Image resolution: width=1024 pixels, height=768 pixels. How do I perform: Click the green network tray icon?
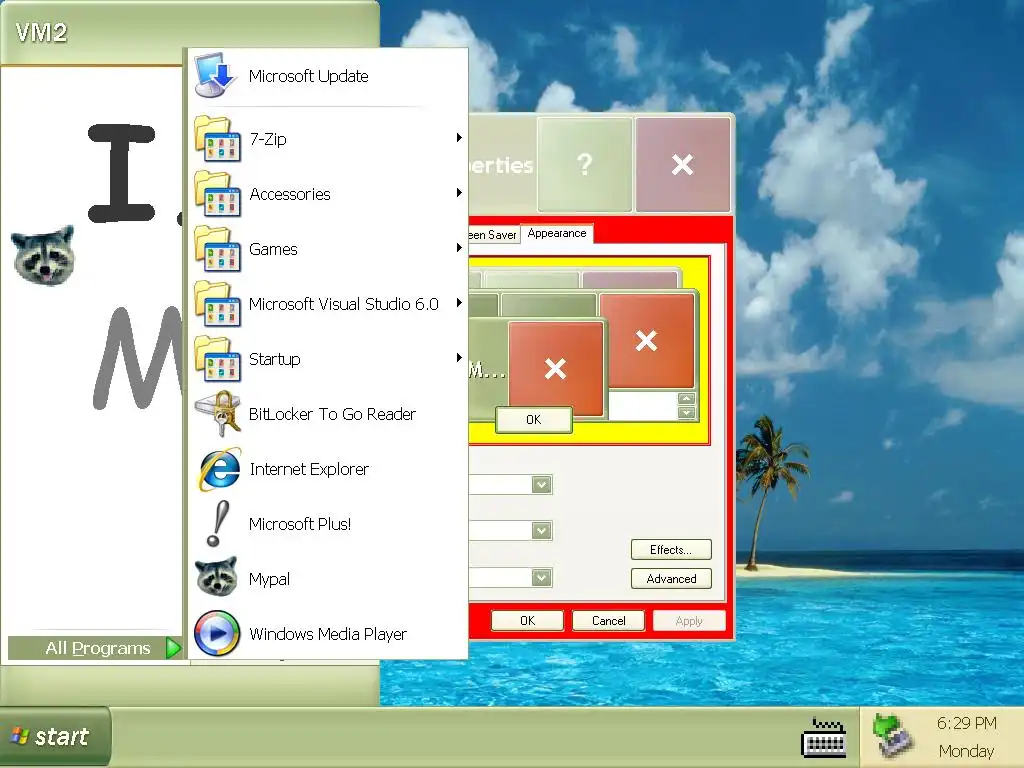click(x=893, y=736)
